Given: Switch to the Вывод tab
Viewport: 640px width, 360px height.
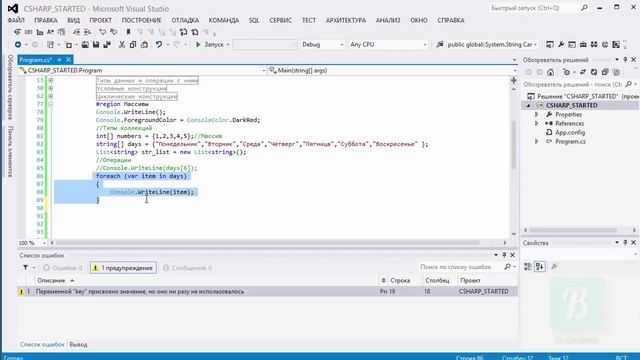Looking at the screenshot, I should click(78, 344).
